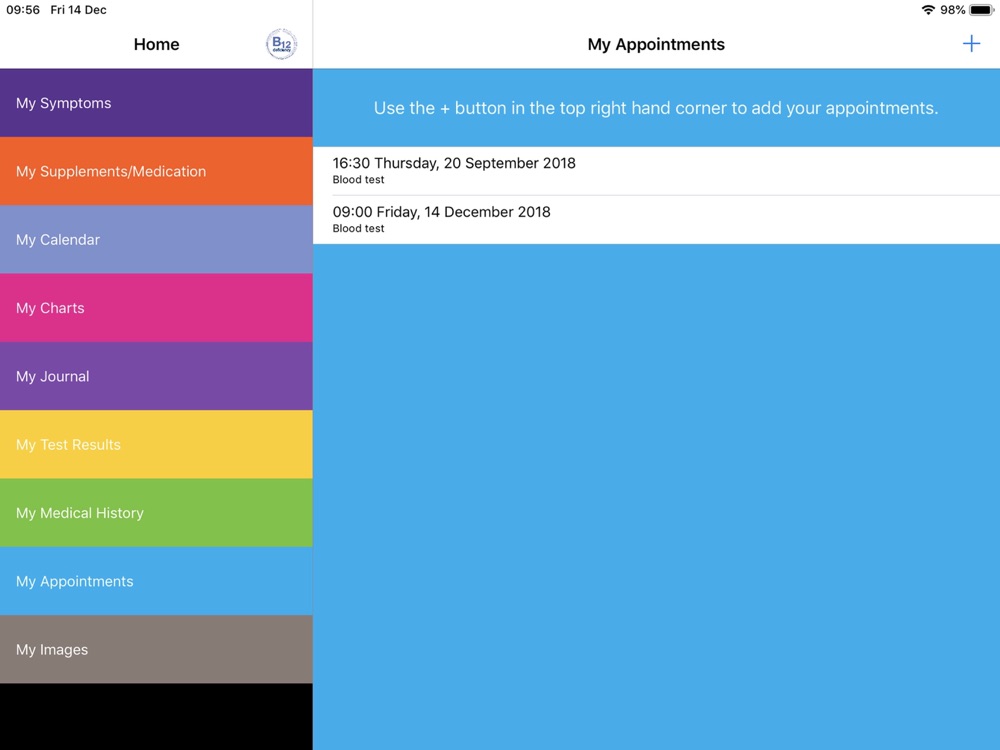
Task: Open My Supplements/Medication section
Action: (156, 171)
